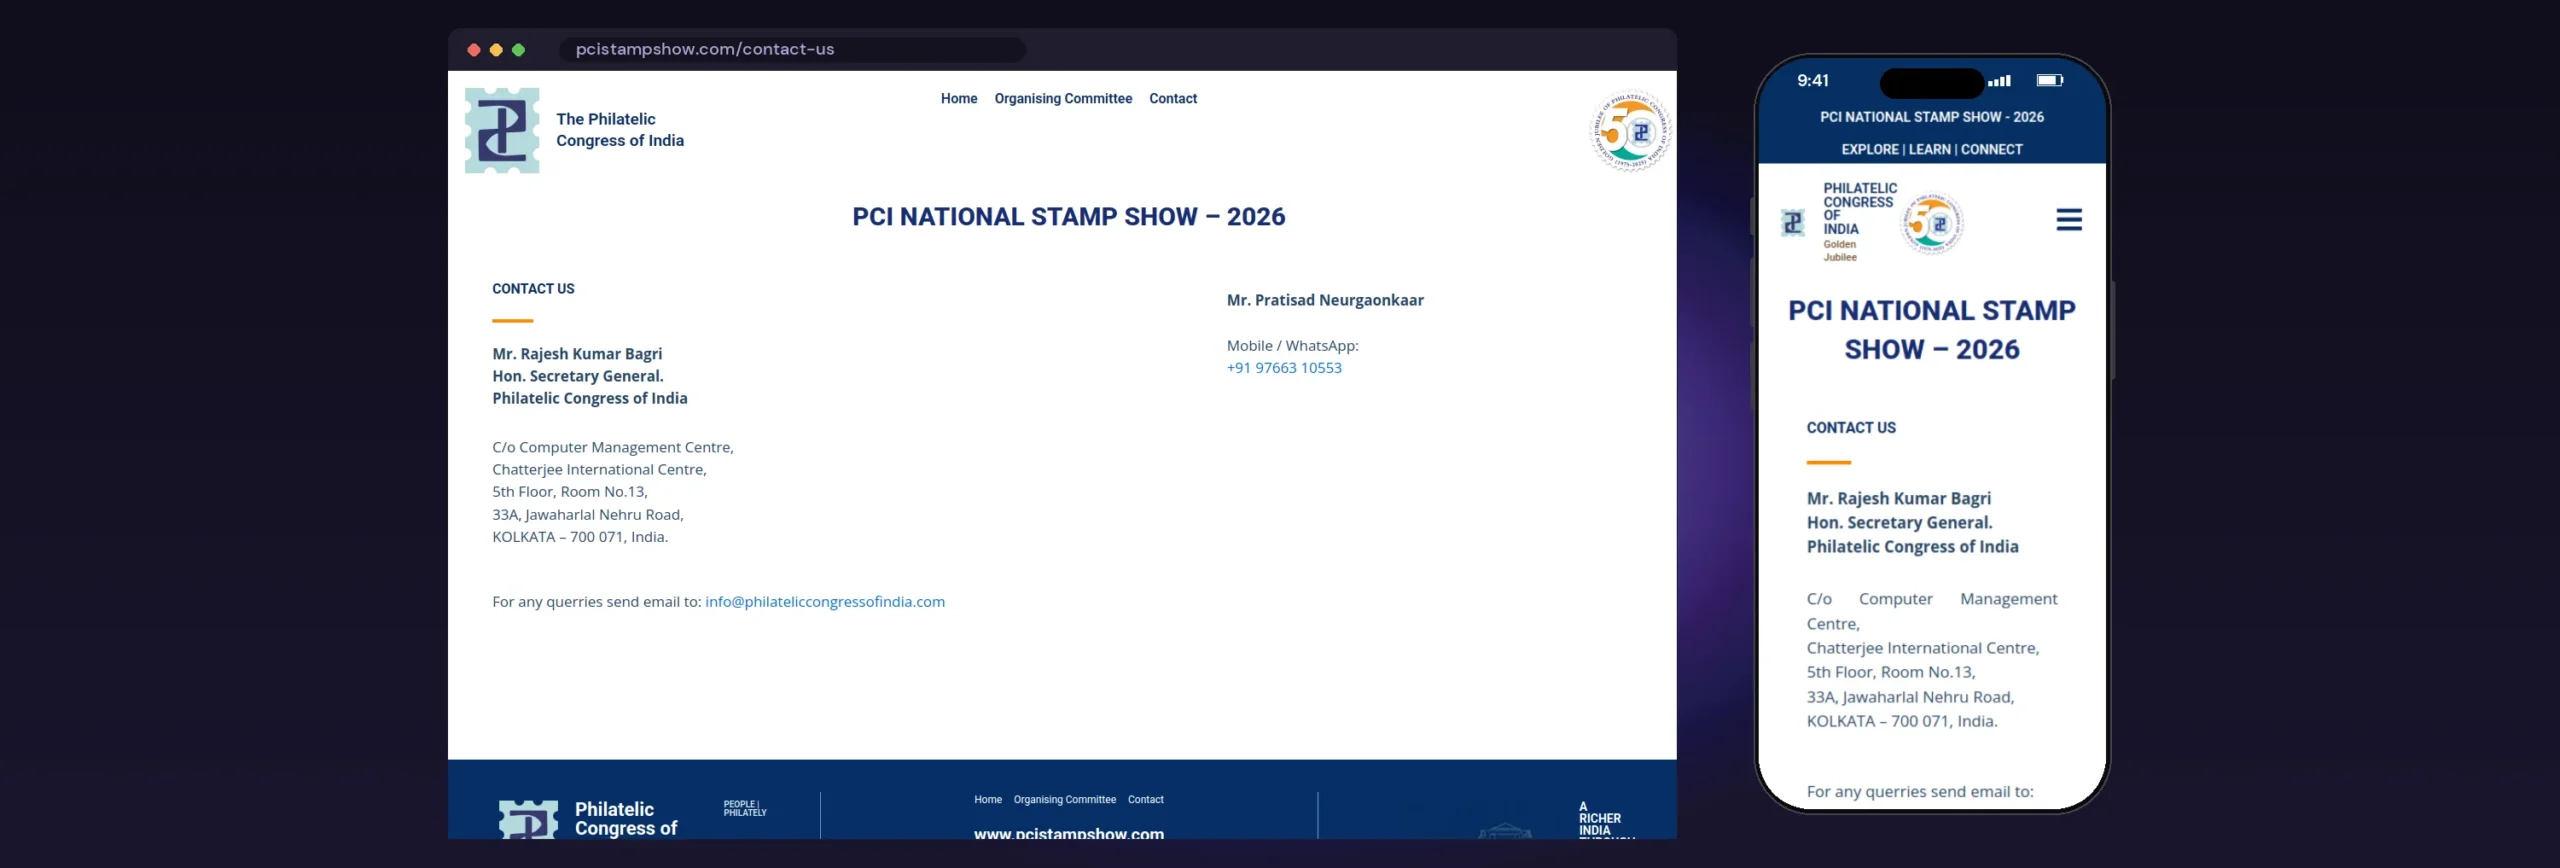2560x868 pixels.
Task: Open Home in the top navigation
Action: 959,98
